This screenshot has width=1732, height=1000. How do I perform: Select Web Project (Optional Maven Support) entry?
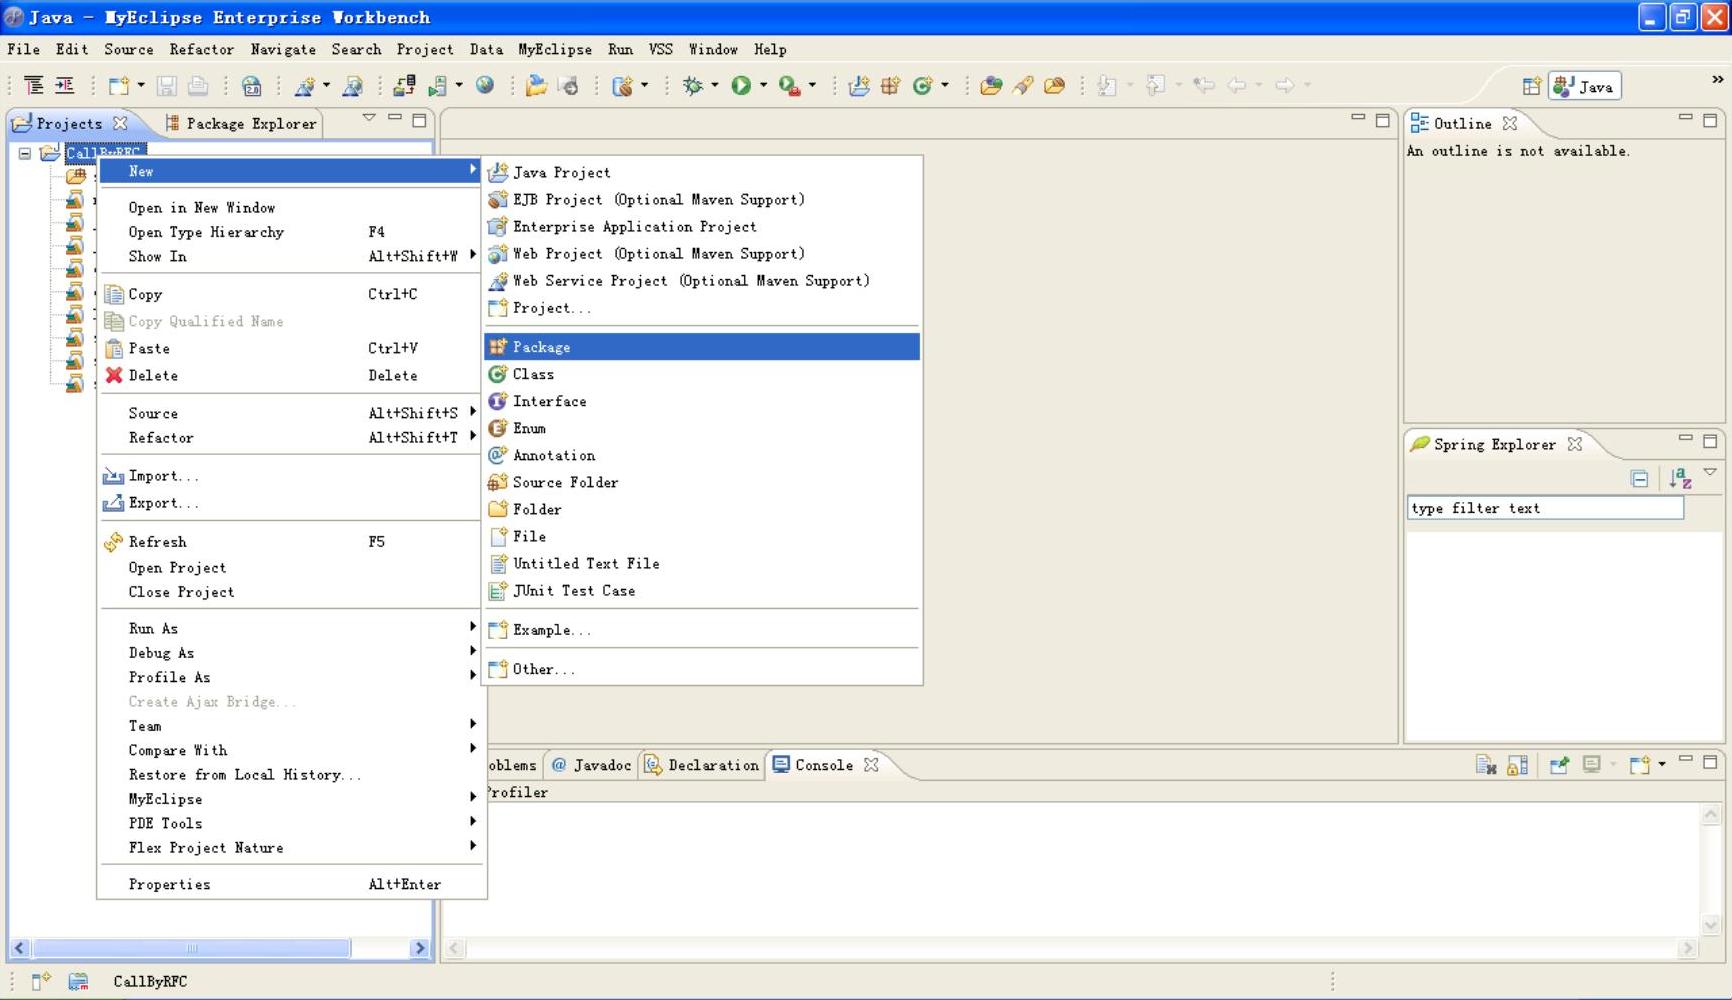click(702, 253)
